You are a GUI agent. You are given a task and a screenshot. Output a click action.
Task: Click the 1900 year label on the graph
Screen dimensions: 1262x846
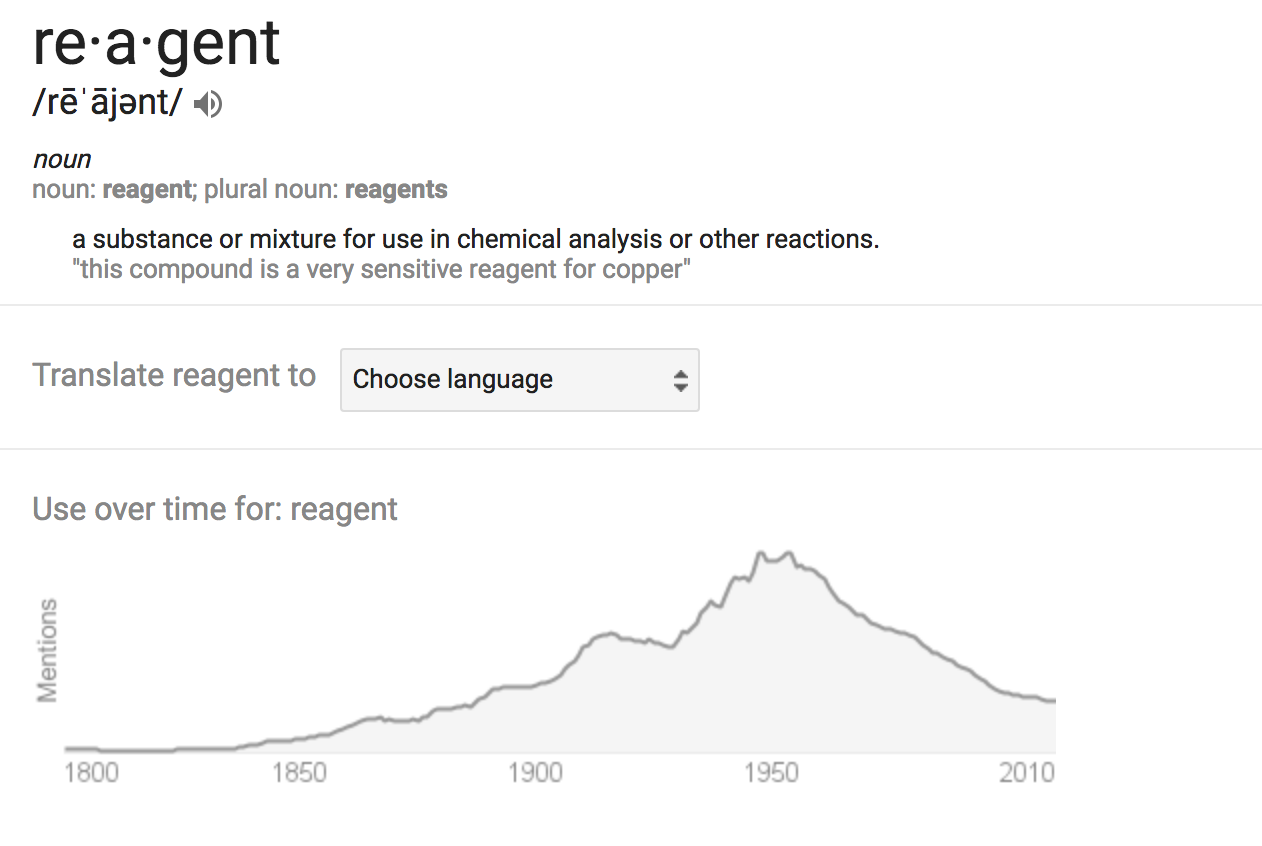pyautogui.click(x=534, y=774)
